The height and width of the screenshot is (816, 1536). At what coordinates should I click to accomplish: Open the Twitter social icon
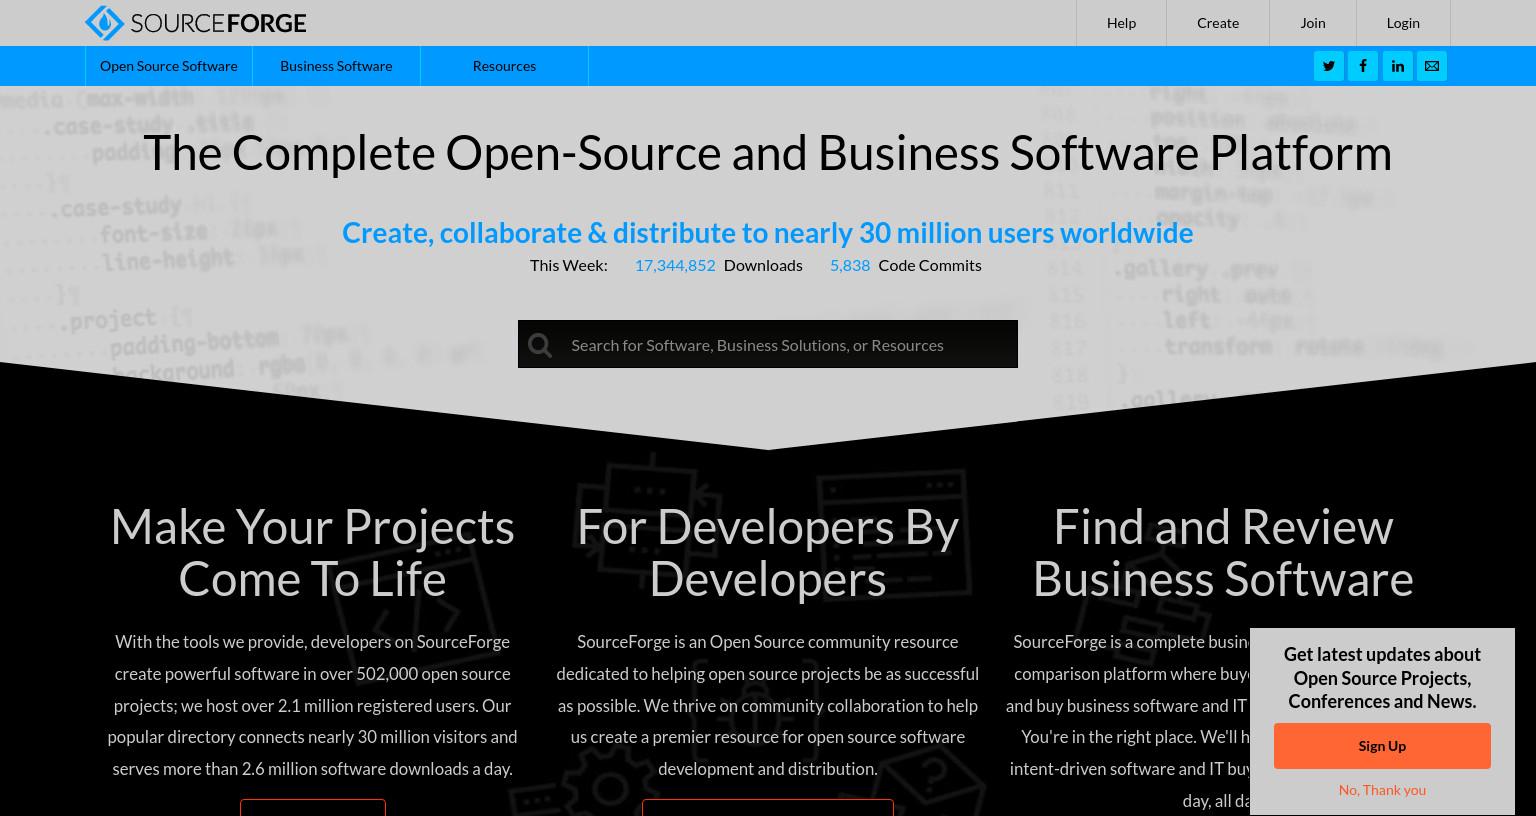click(x=1328, y=66)
